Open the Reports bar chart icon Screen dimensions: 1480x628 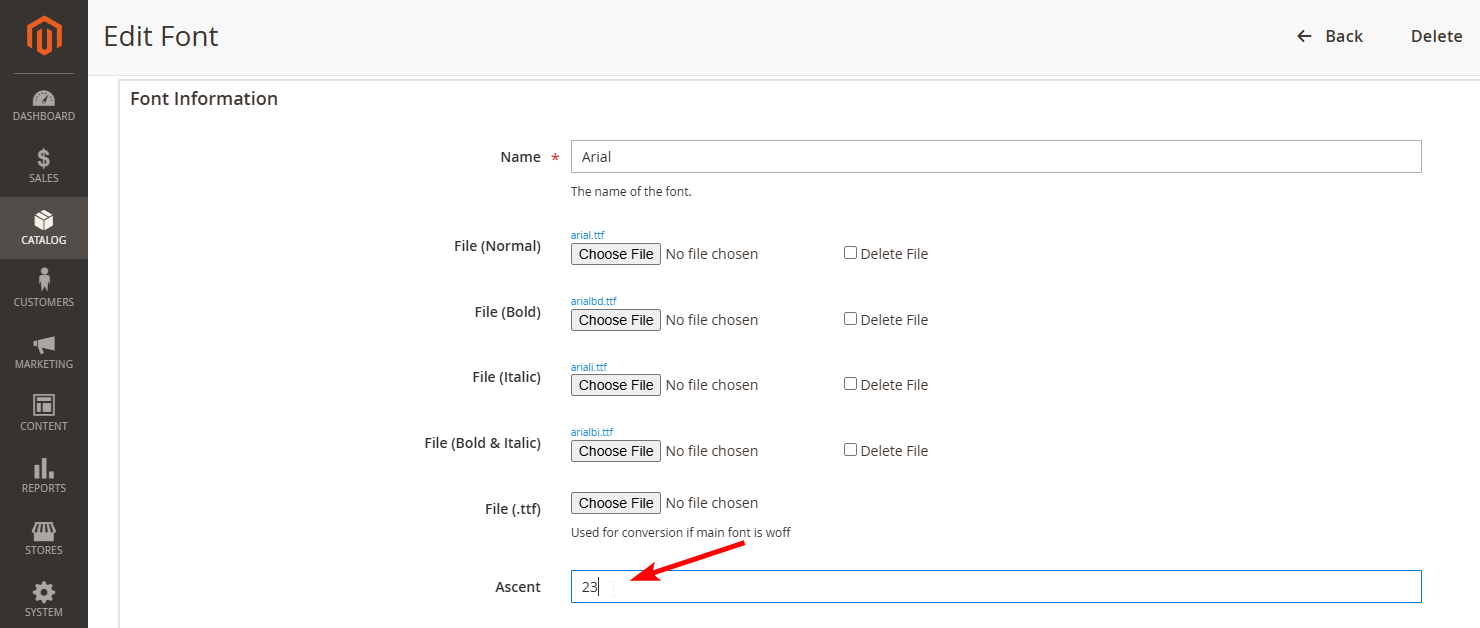coord(44,468)
